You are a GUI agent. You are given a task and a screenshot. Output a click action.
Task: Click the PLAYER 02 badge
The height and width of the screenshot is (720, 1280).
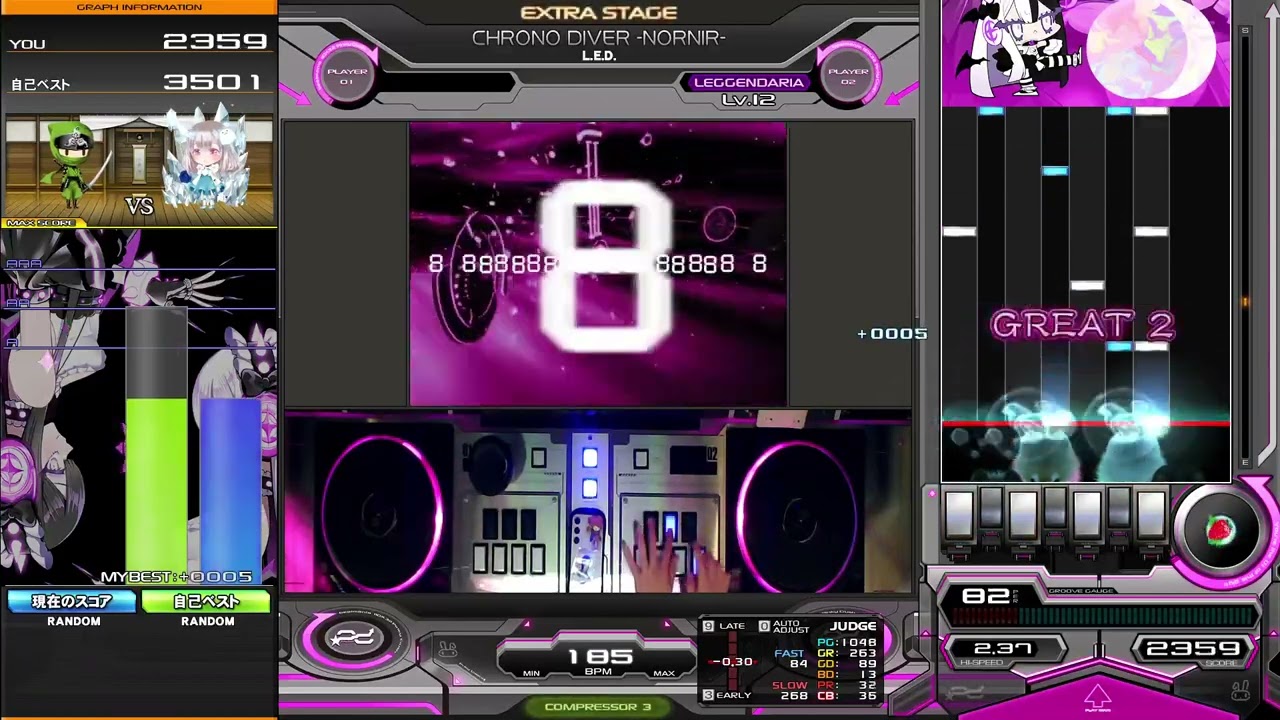point(848,76)
